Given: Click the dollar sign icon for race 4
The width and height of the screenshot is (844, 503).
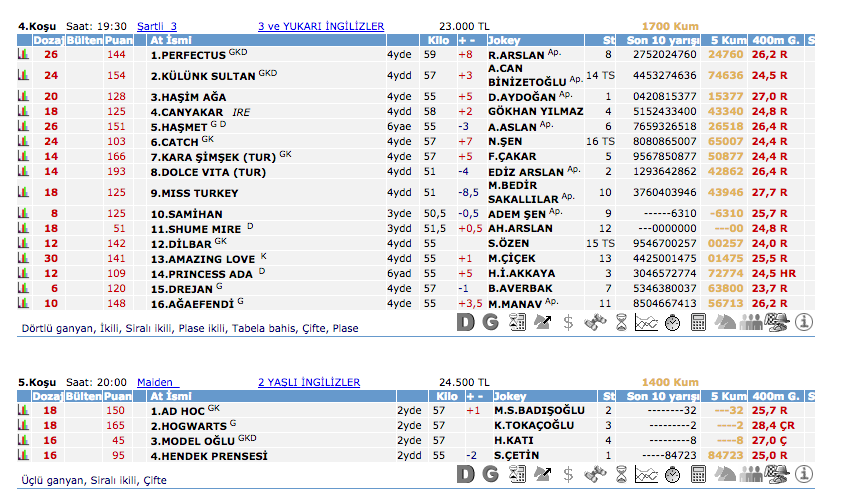Looking at the screenshot, I should pyautogui.click(x=568, y=323).
